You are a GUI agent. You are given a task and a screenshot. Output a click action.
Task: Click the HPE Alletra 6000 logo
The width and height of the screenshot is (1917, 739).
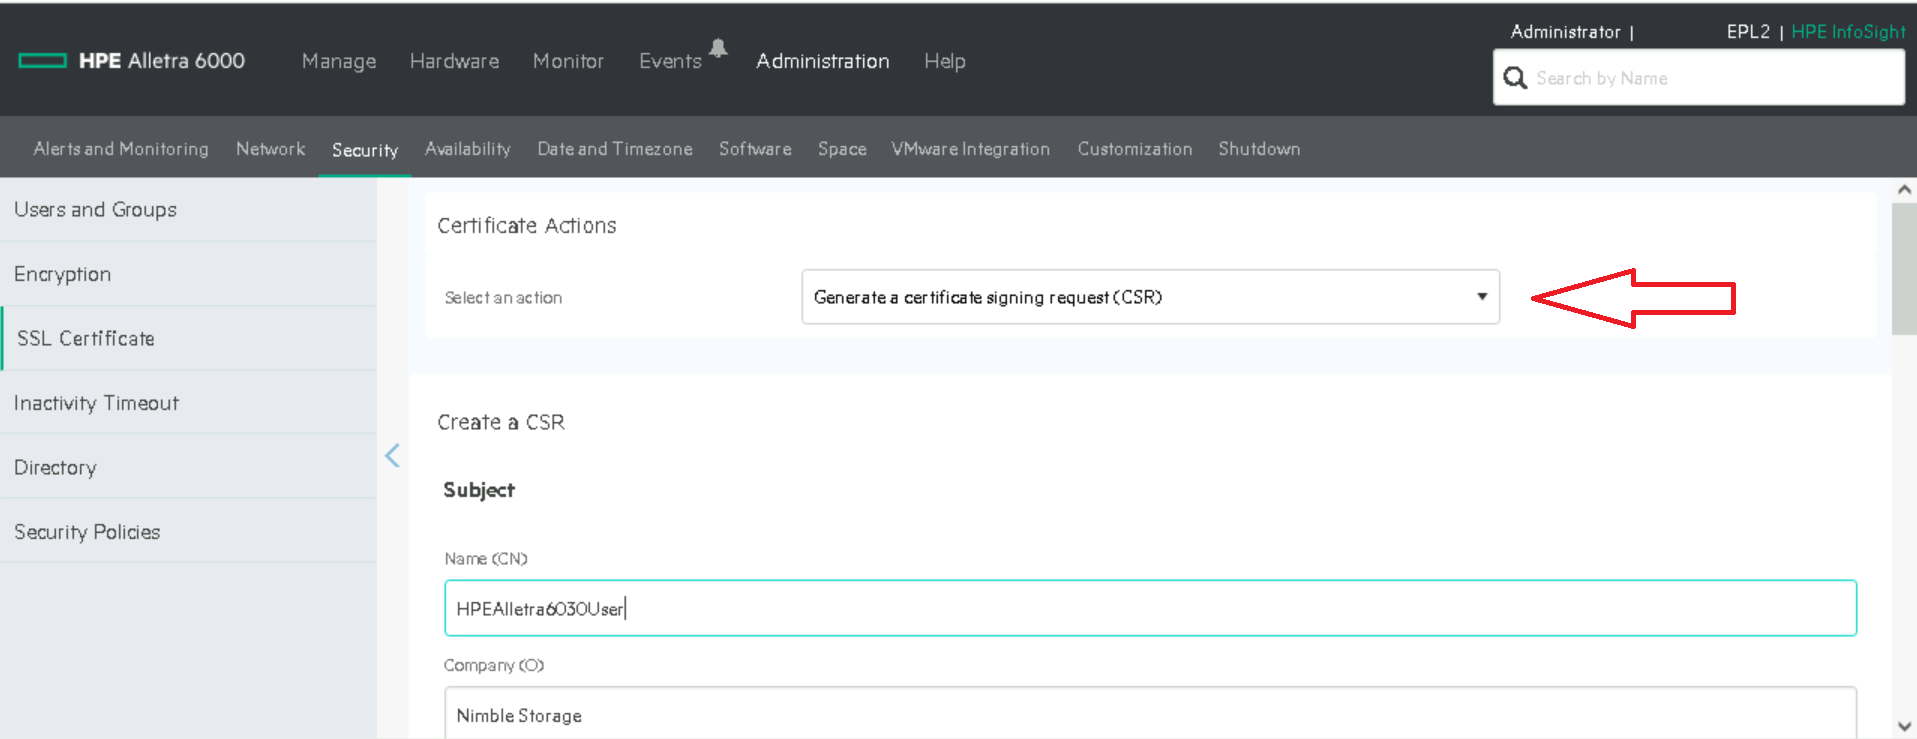point(132,61)
